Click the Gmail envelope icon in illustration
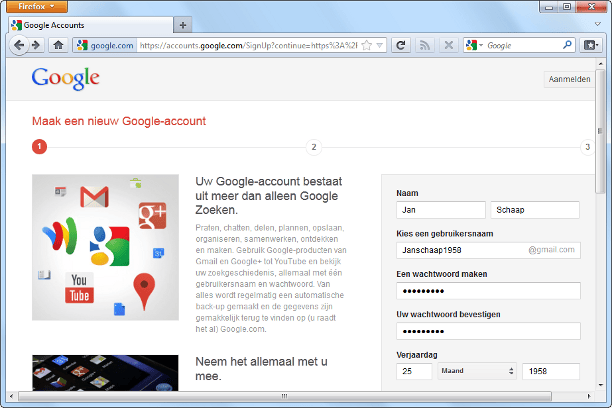This screenshot has width=612, height=408. [94, 196]
